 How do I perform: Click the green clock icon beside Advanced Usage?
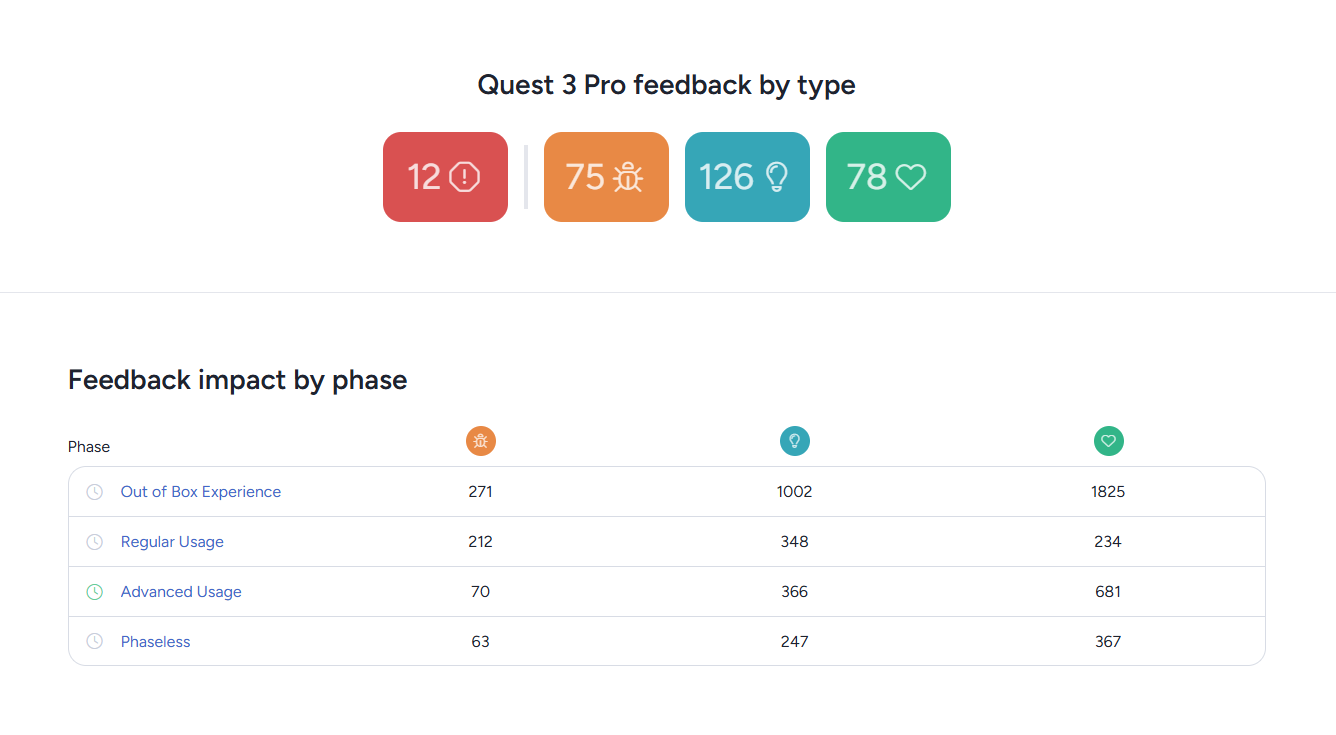[94, 592]
